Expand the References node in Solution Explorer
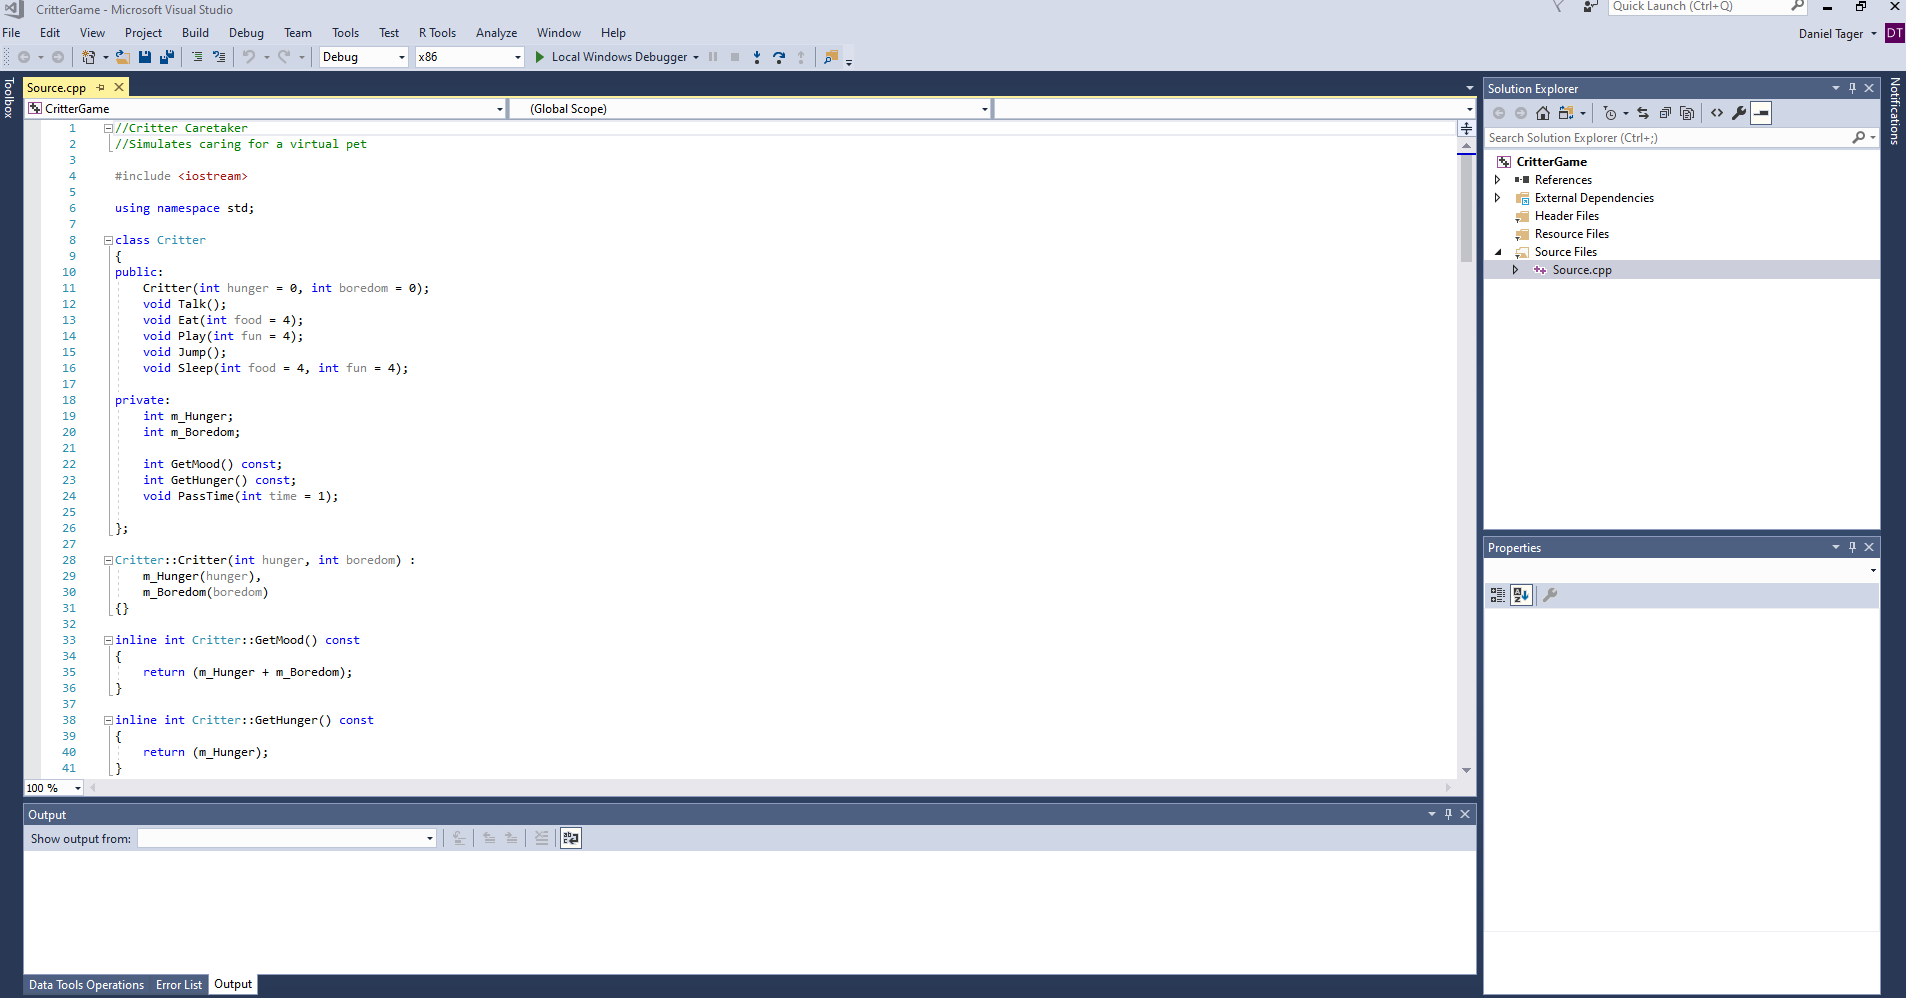The height and width of the screenshot is (998, 1906). (1497, 180)
